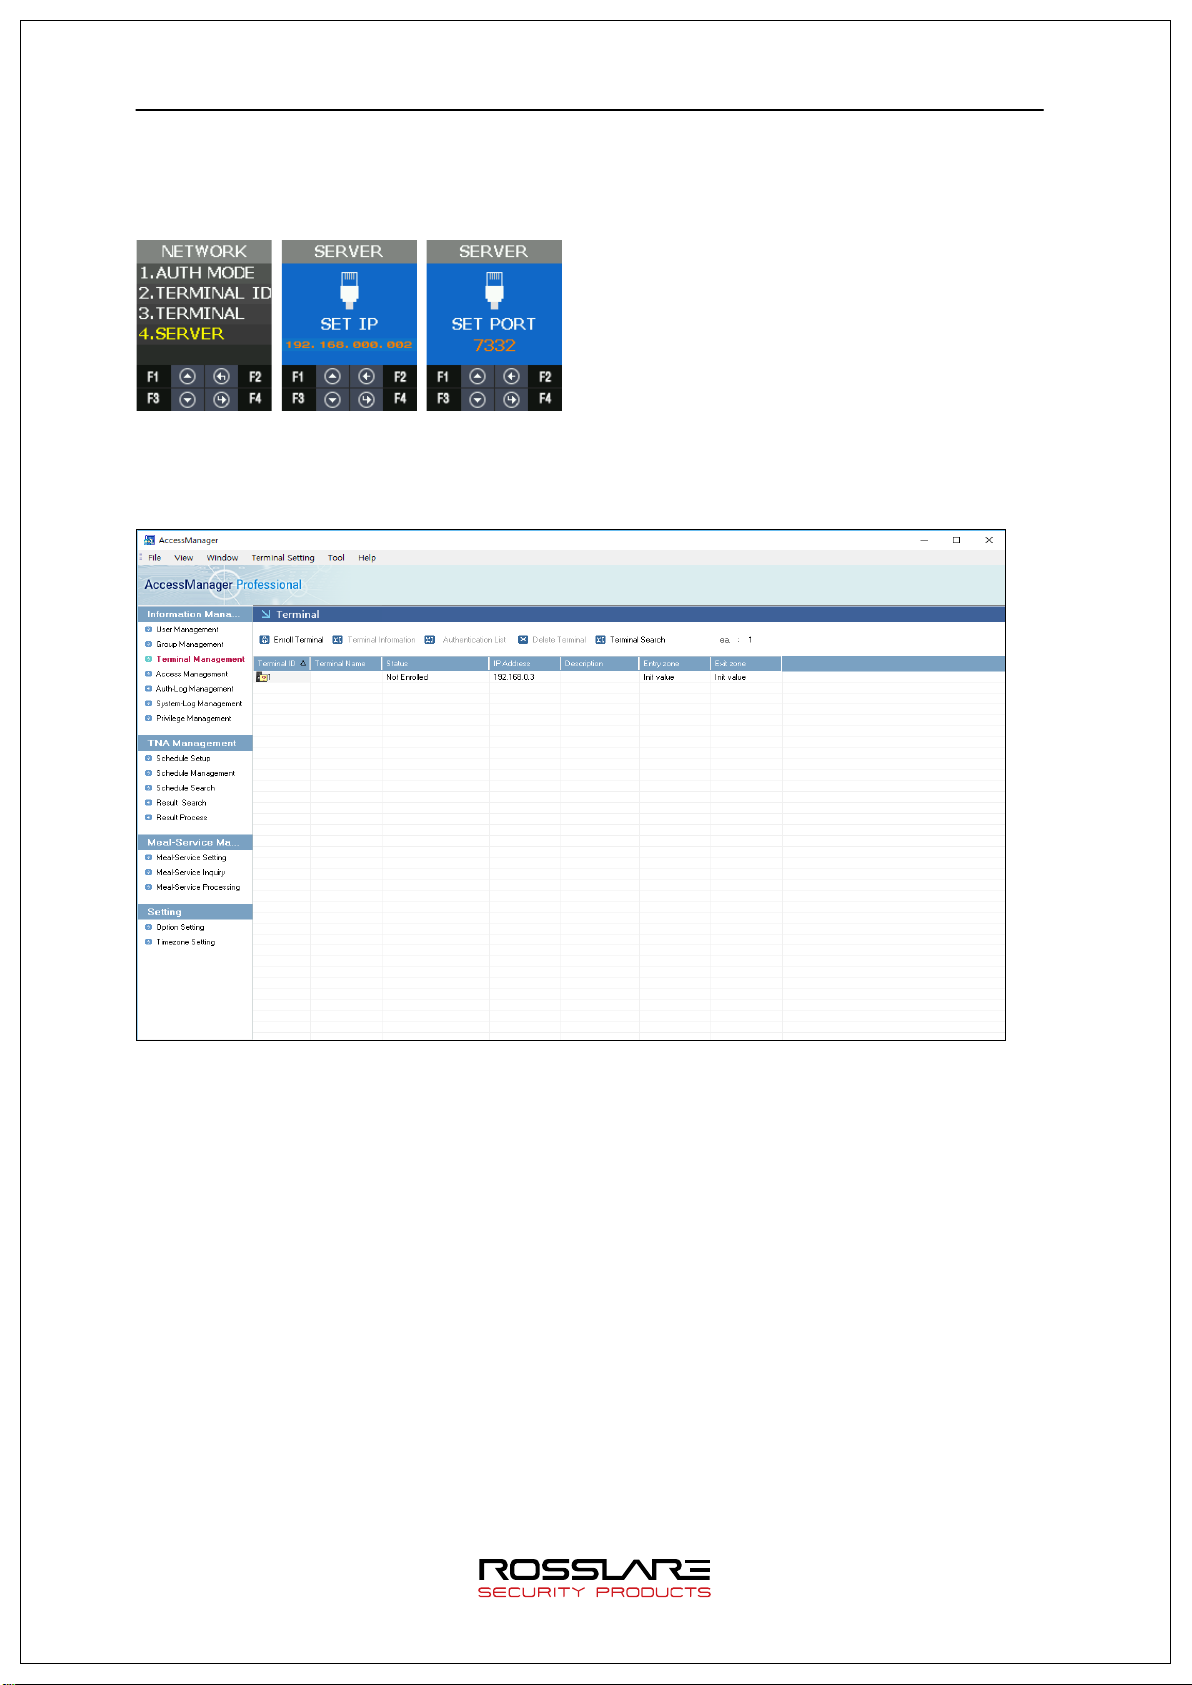Tap the down arrow on SET IP screen

332,400
